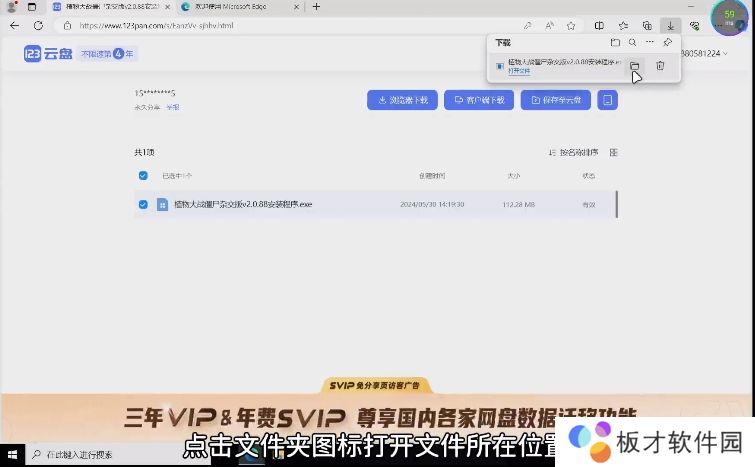Click the address bar URL field

coord(300,25)
